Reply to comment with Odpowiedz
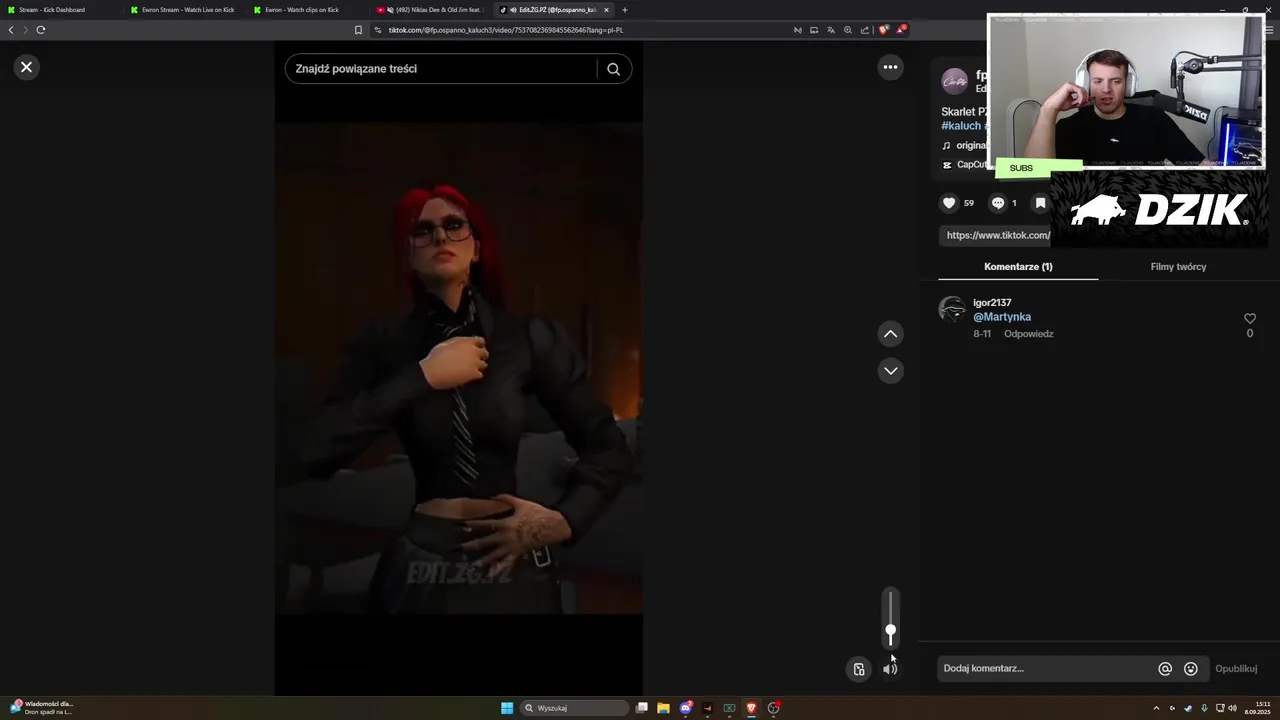The height and width of the screenshot is (720, 1280). click(1029, 334)
